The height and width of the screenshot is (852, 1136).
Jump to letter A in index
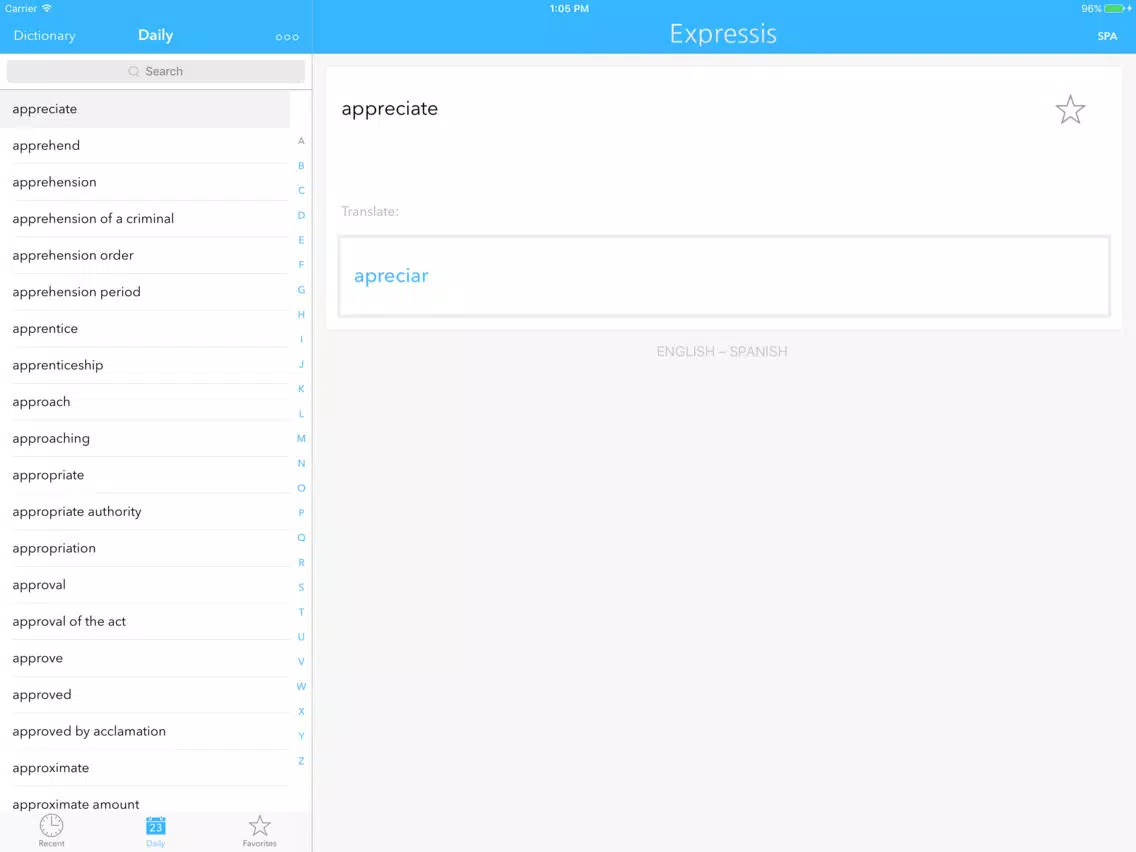click(x=301, y=141)
